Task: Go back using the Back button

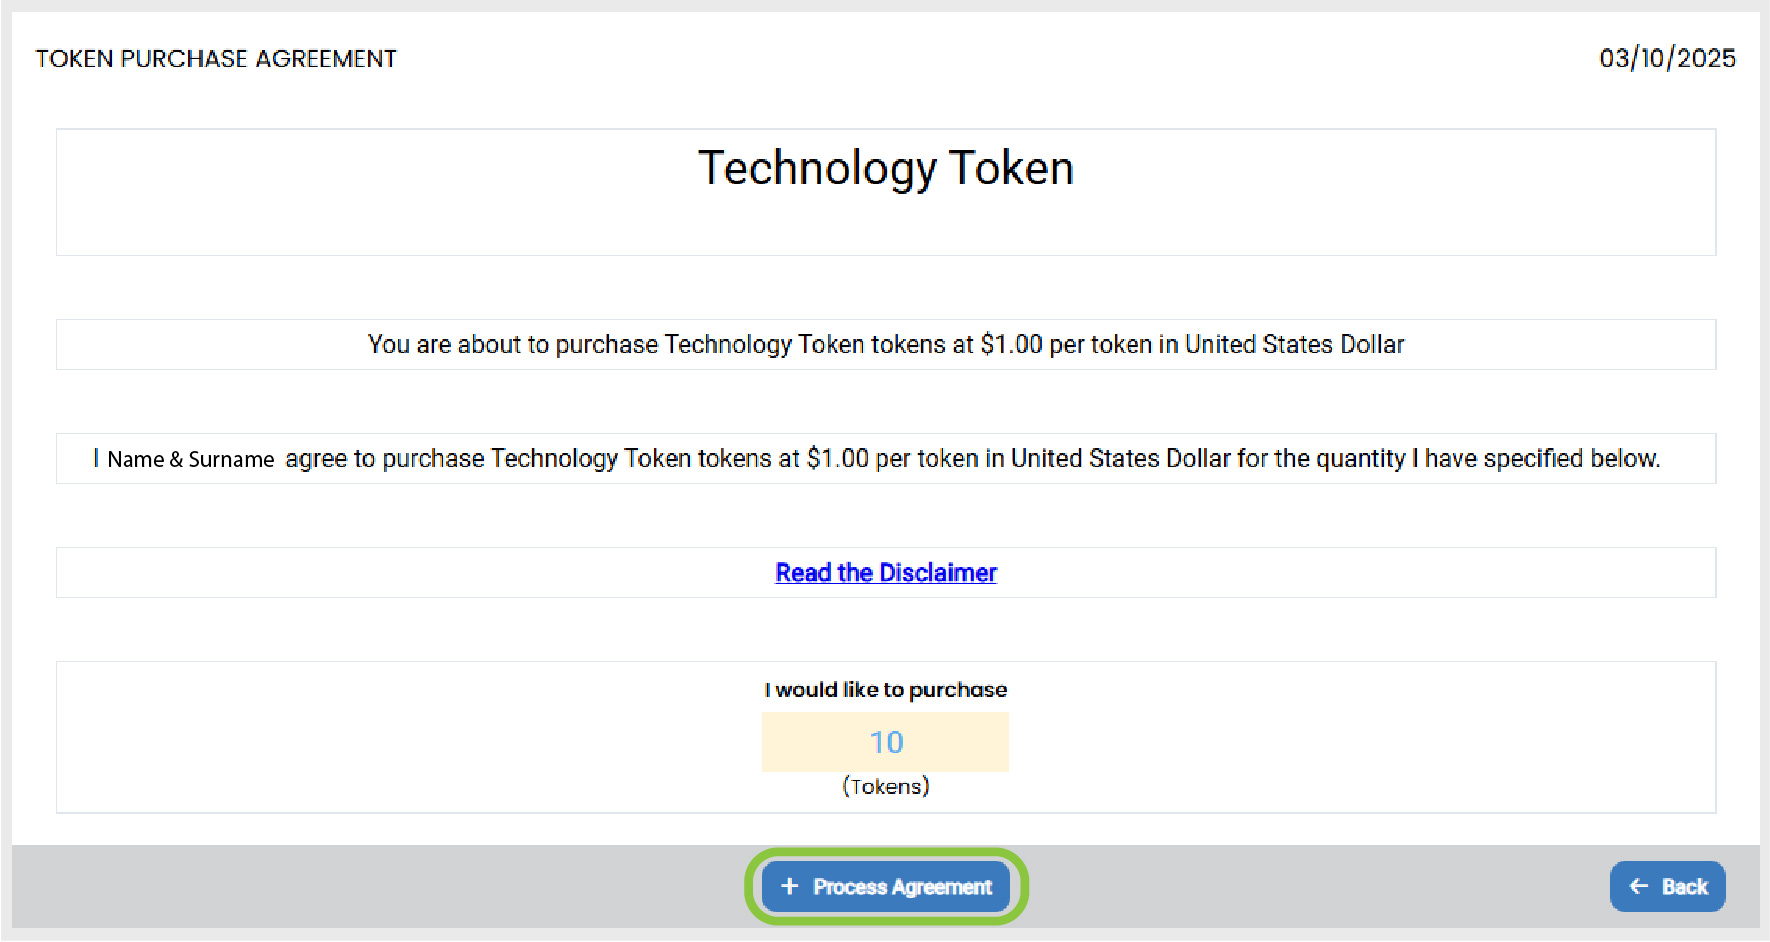Action: (x=1667, y=887)
